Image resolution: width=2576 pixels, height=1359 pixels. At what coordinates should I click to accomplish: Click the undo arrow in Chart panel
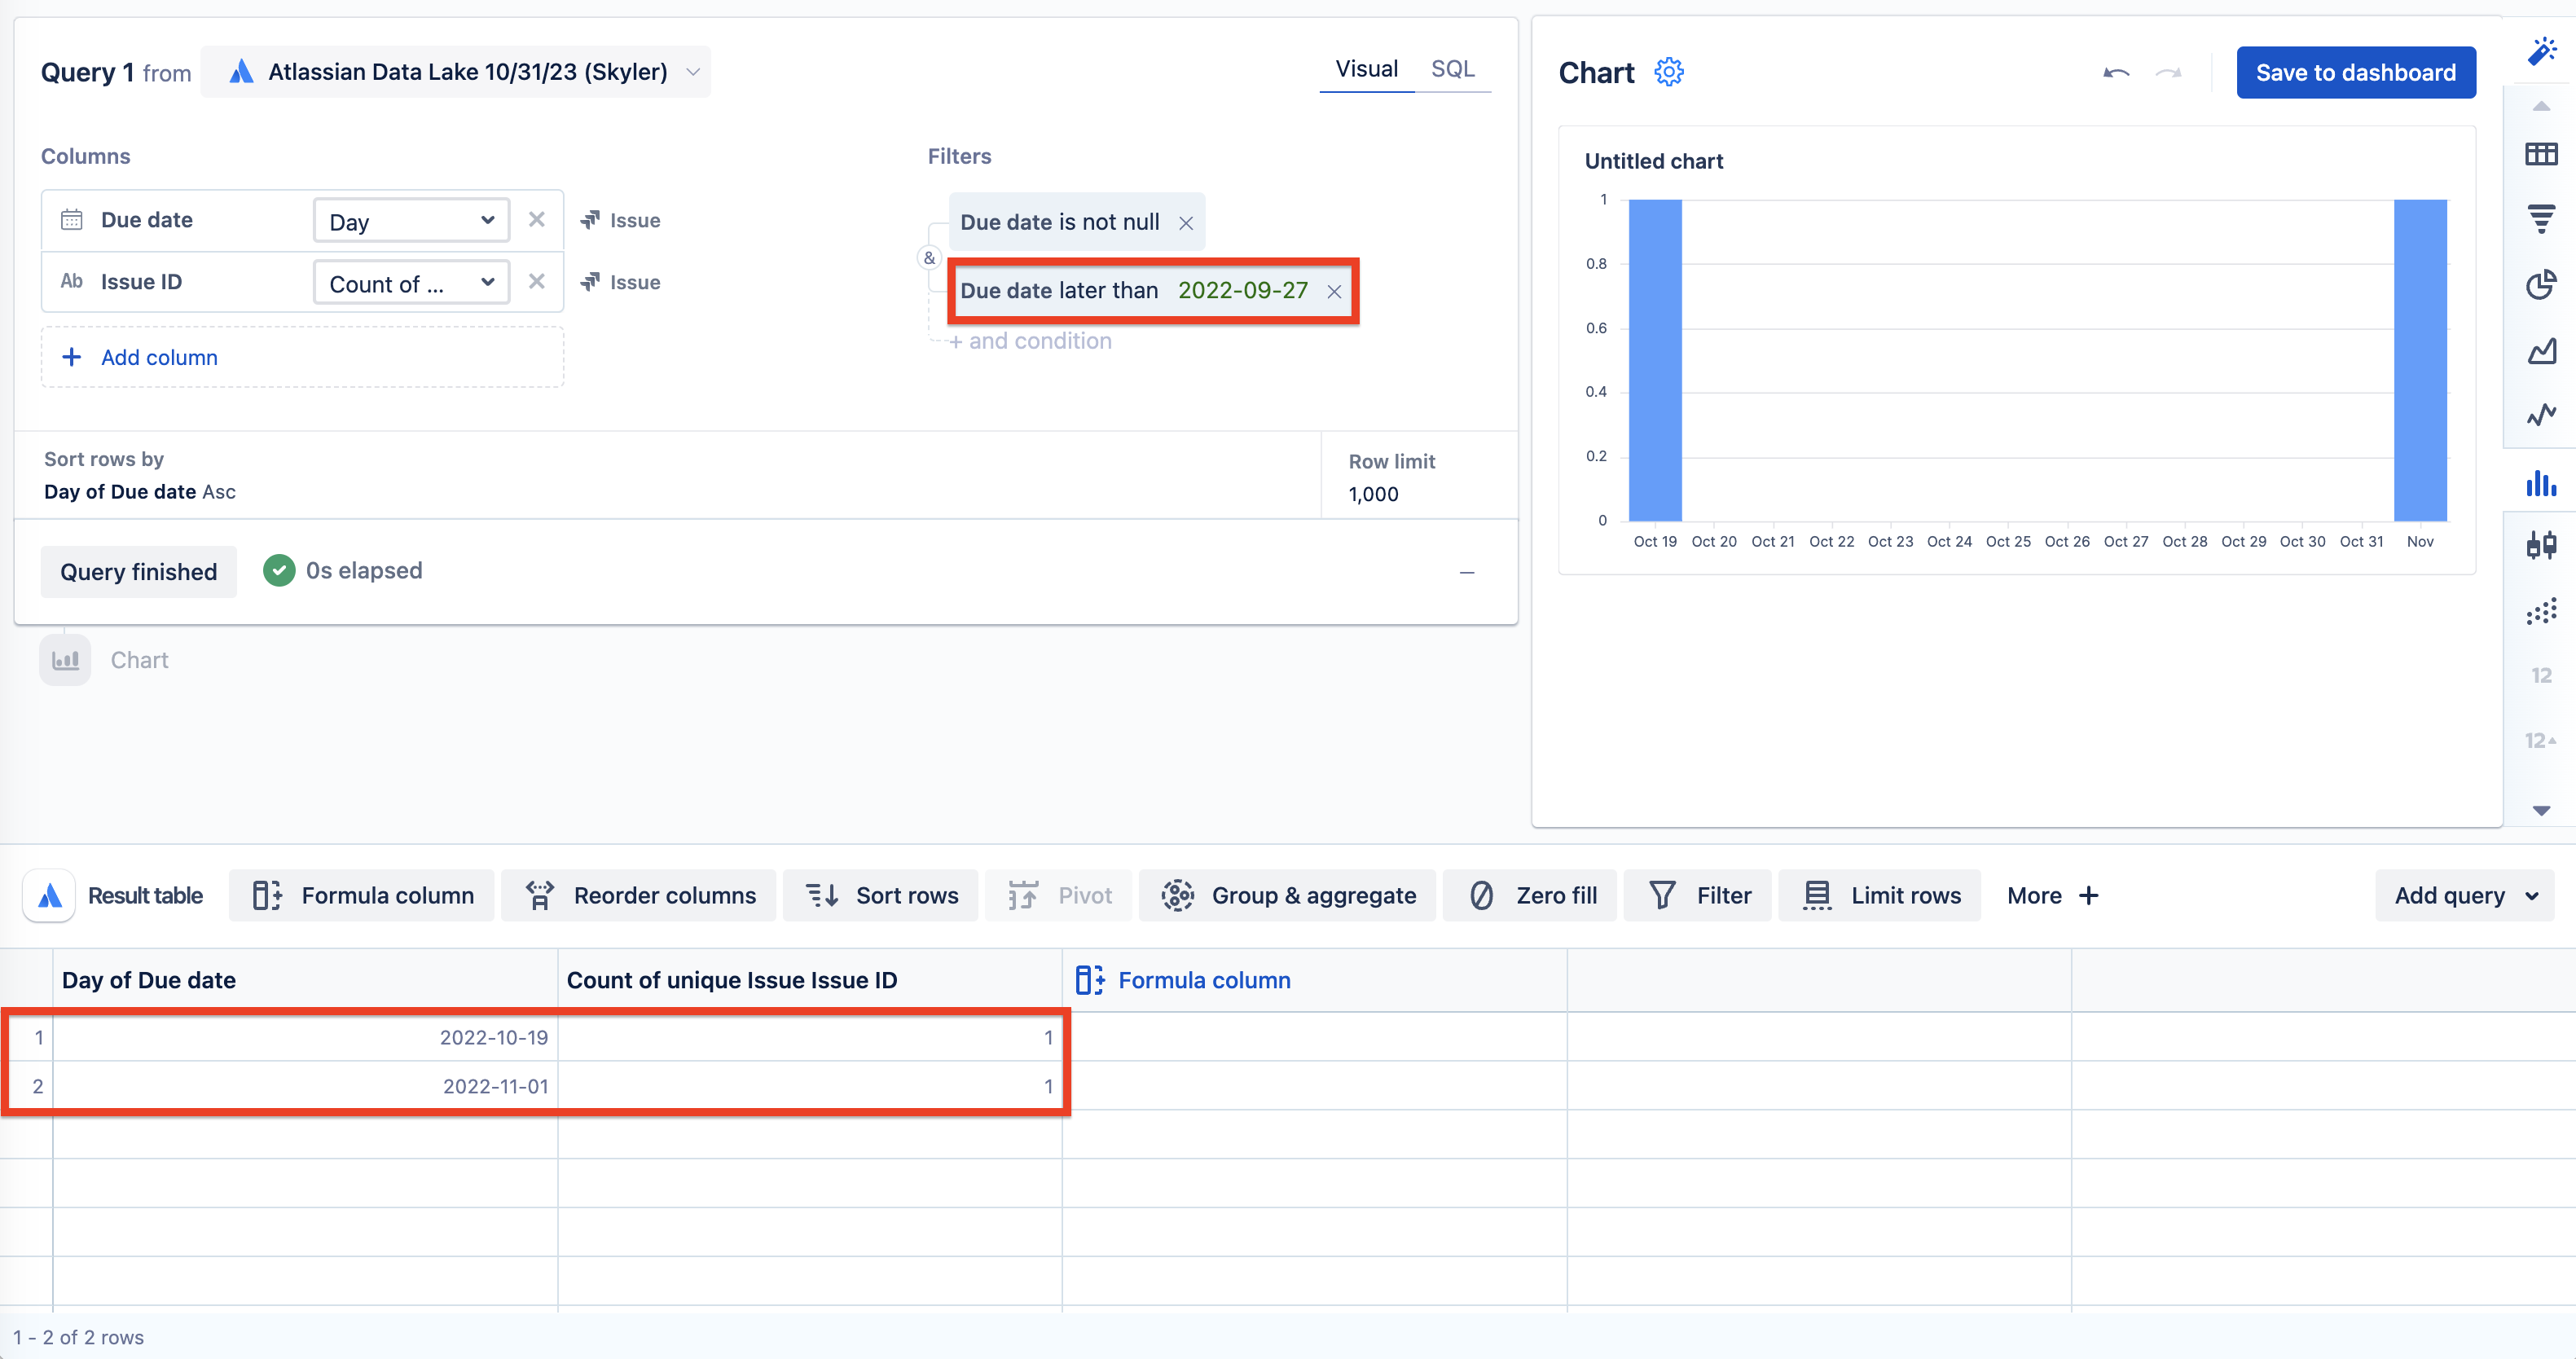click(2115, 72)
